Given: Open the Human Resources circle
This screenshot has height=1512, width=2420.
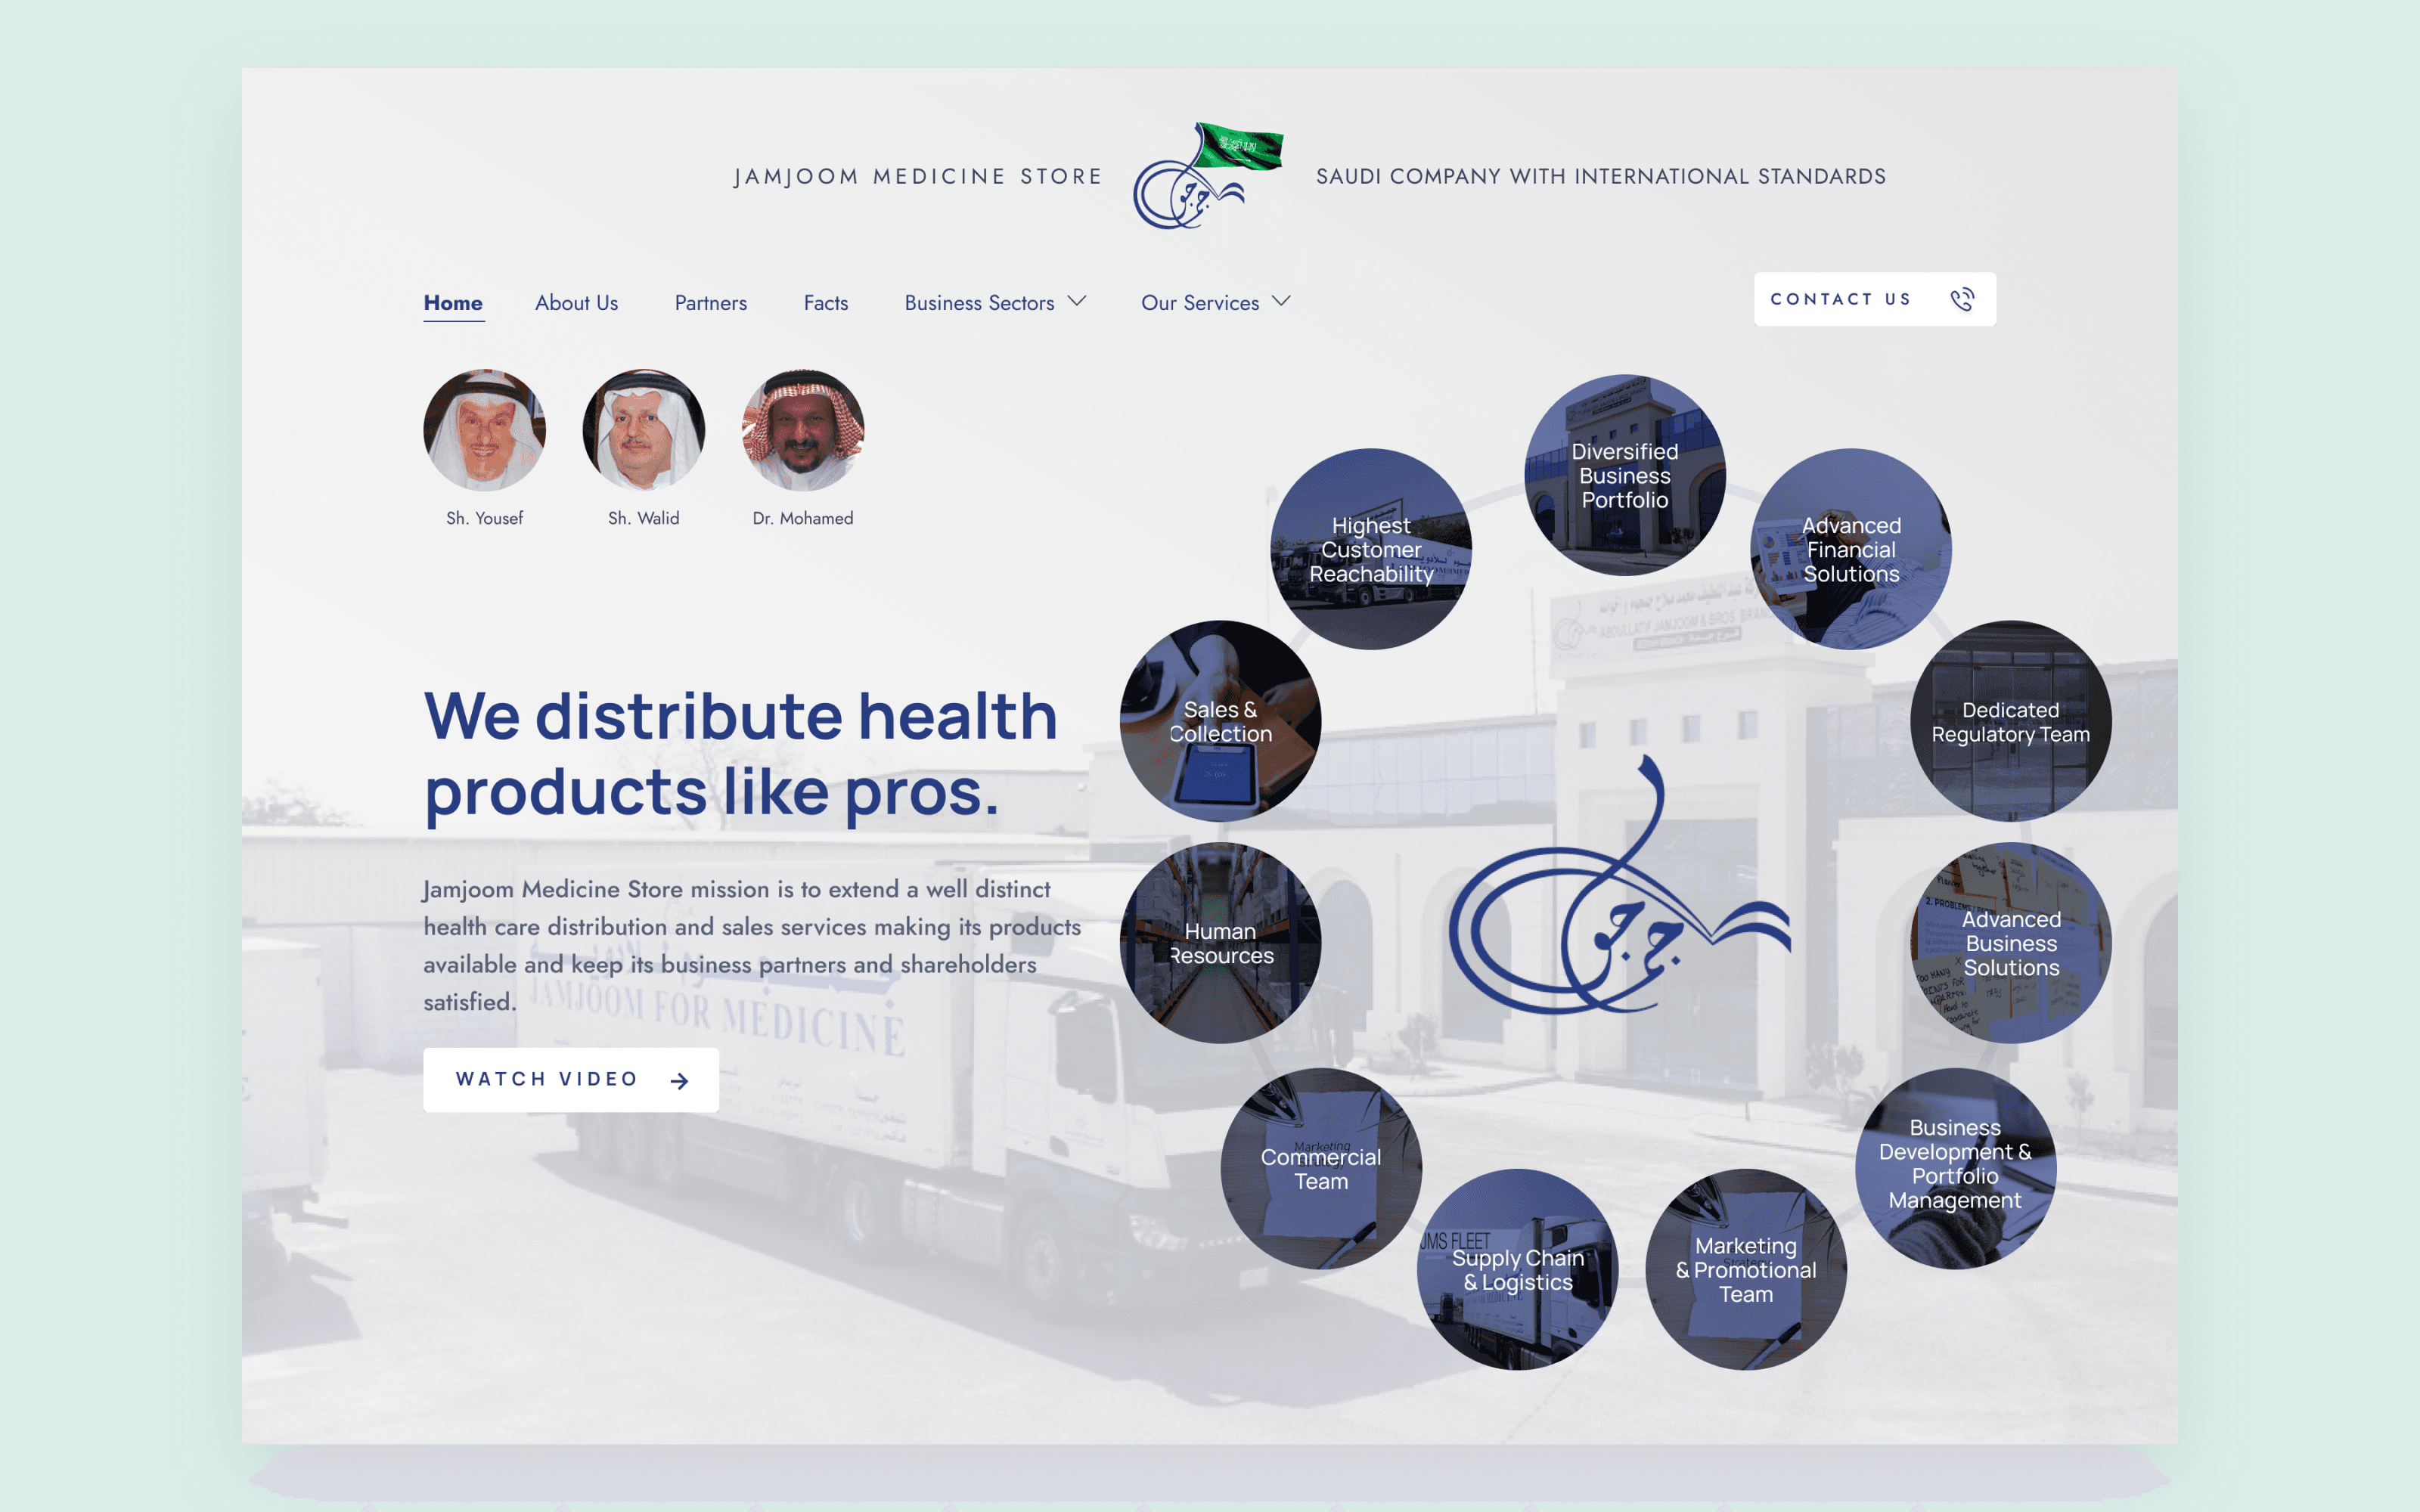Looking at the screenshot, I should (1220, 943).
